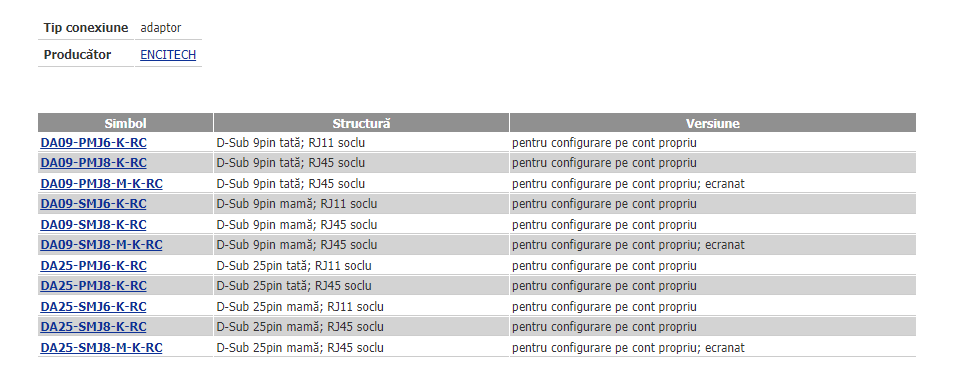The image size is (960, 367).
Task: Open the DA25-SMJ8-M-K-RC link
Action: (102, 348)
